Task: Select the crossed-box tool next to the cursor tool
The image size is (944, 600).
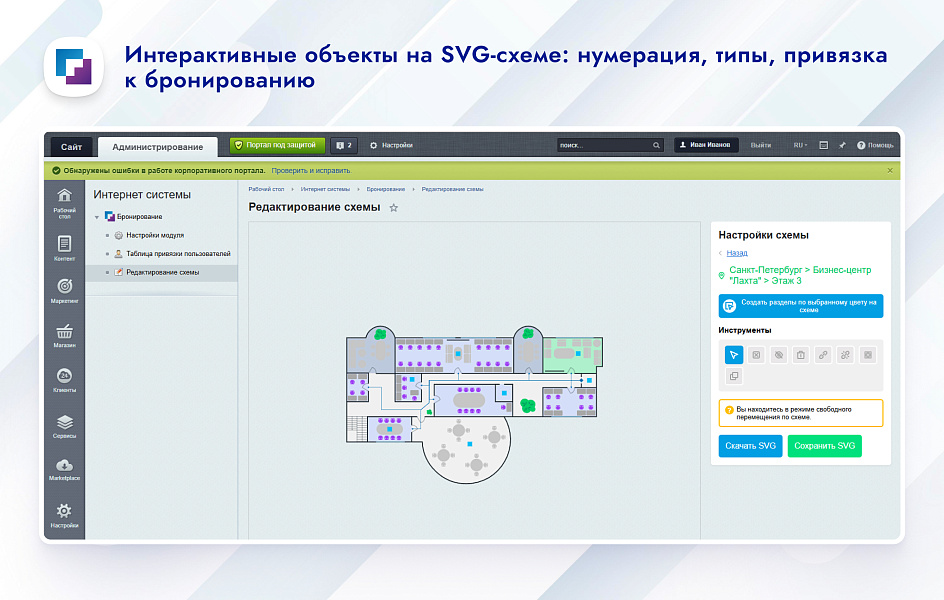Action: [x=756, y=355]
